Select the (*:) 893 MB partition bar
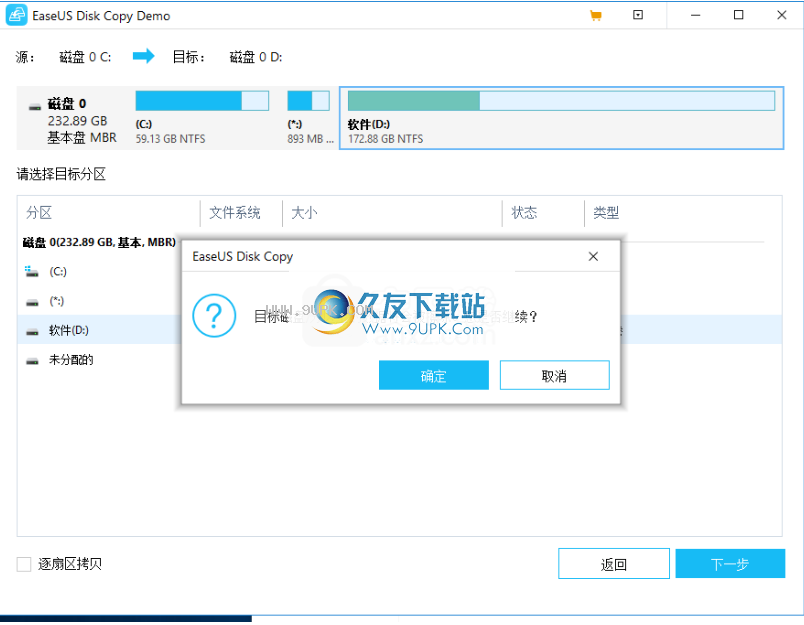Screen dimensions: 804x625 308,100
